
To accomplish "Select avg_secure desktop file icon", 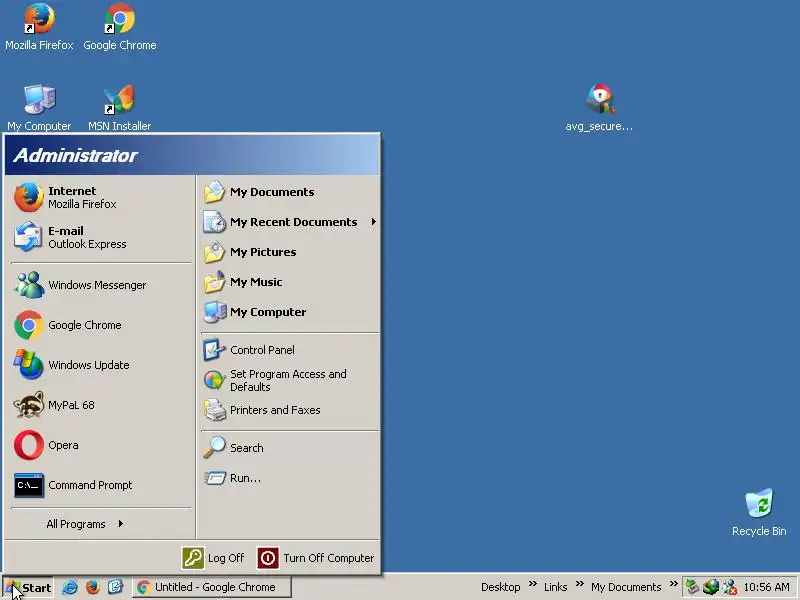I will tap(599, 108).
